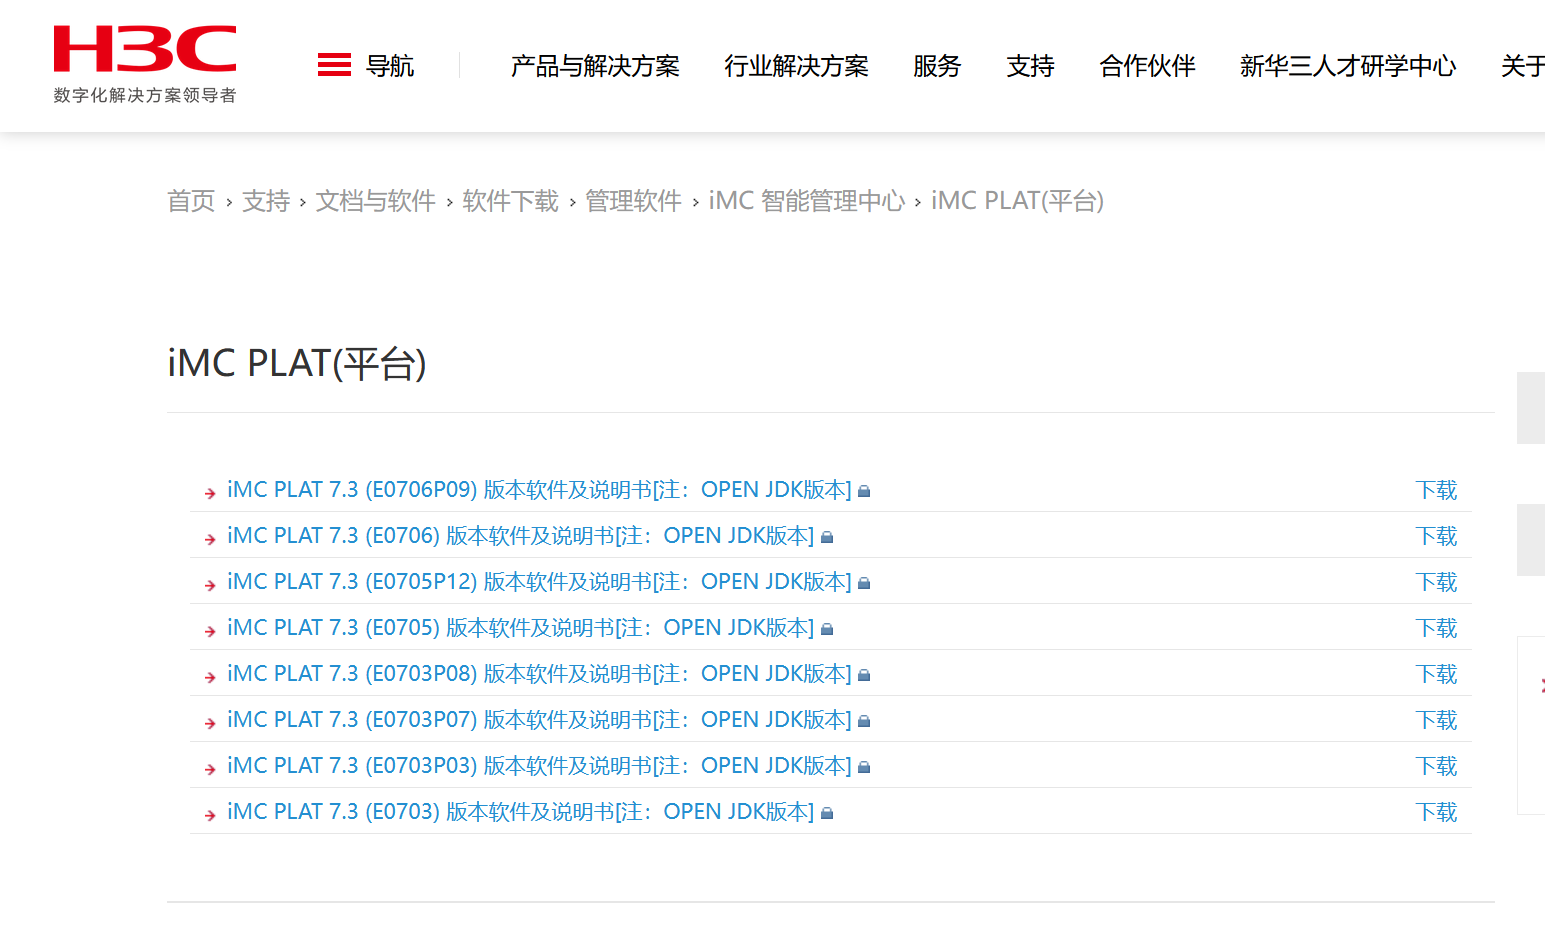Viewport: 1545px width, 943px height.
Task: Open iMC PLAT 7.3 (E0703) software link
Action: click(521, 812)
